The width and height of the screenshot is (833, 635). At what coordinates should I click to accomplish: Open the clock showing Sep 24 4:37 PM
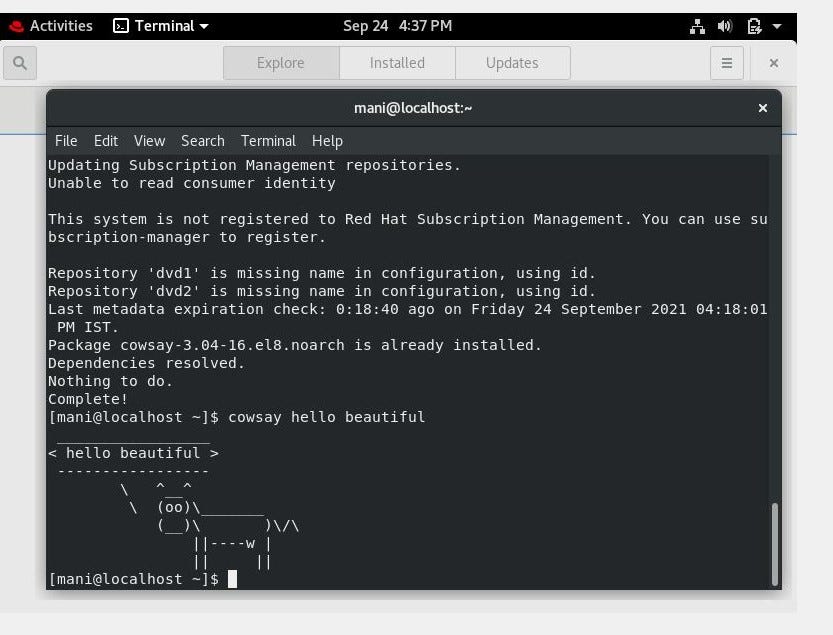click(x=397, y=26)
